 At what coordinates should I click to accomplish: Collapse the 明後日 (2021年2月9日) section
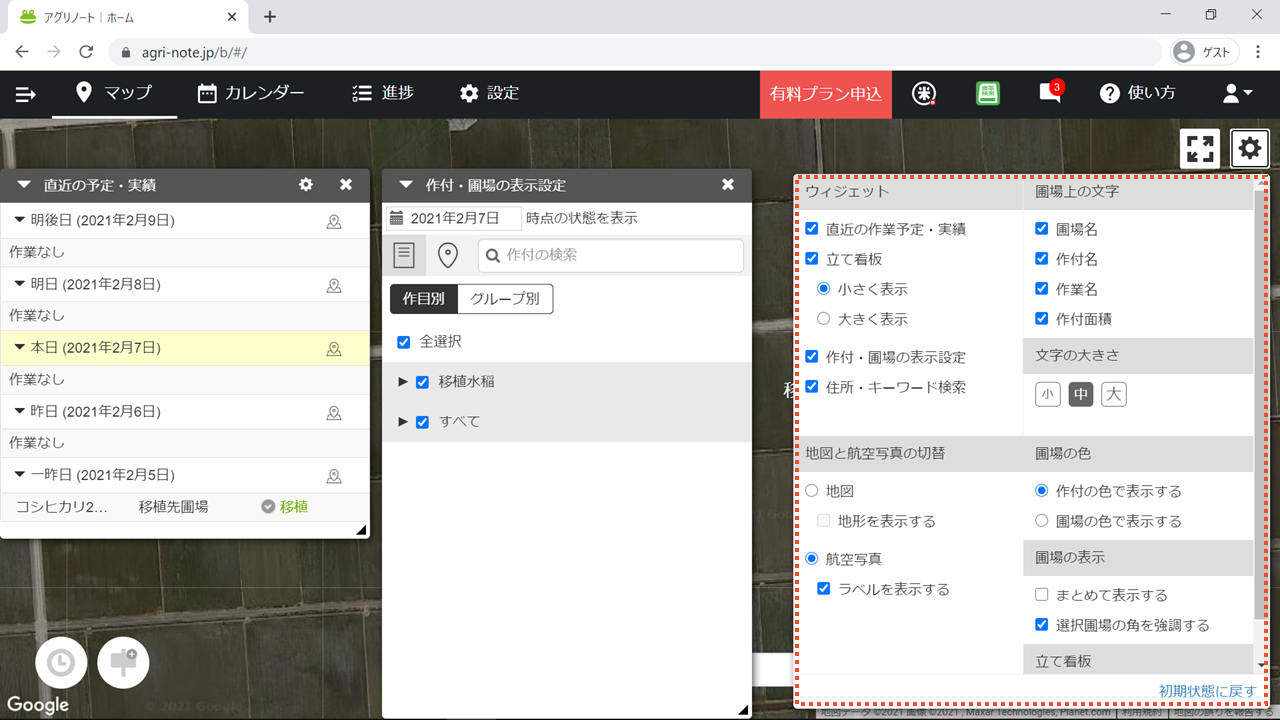pyautogui.click(x=19, y=221)
